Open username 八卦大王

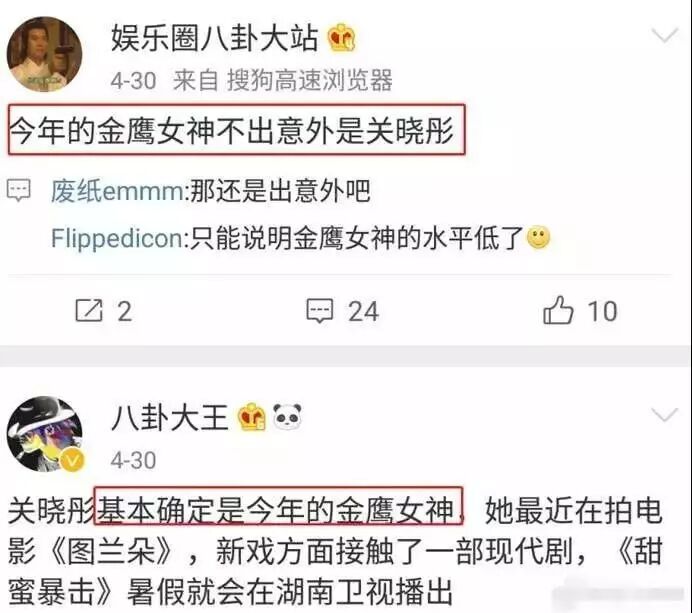(170, 417)
